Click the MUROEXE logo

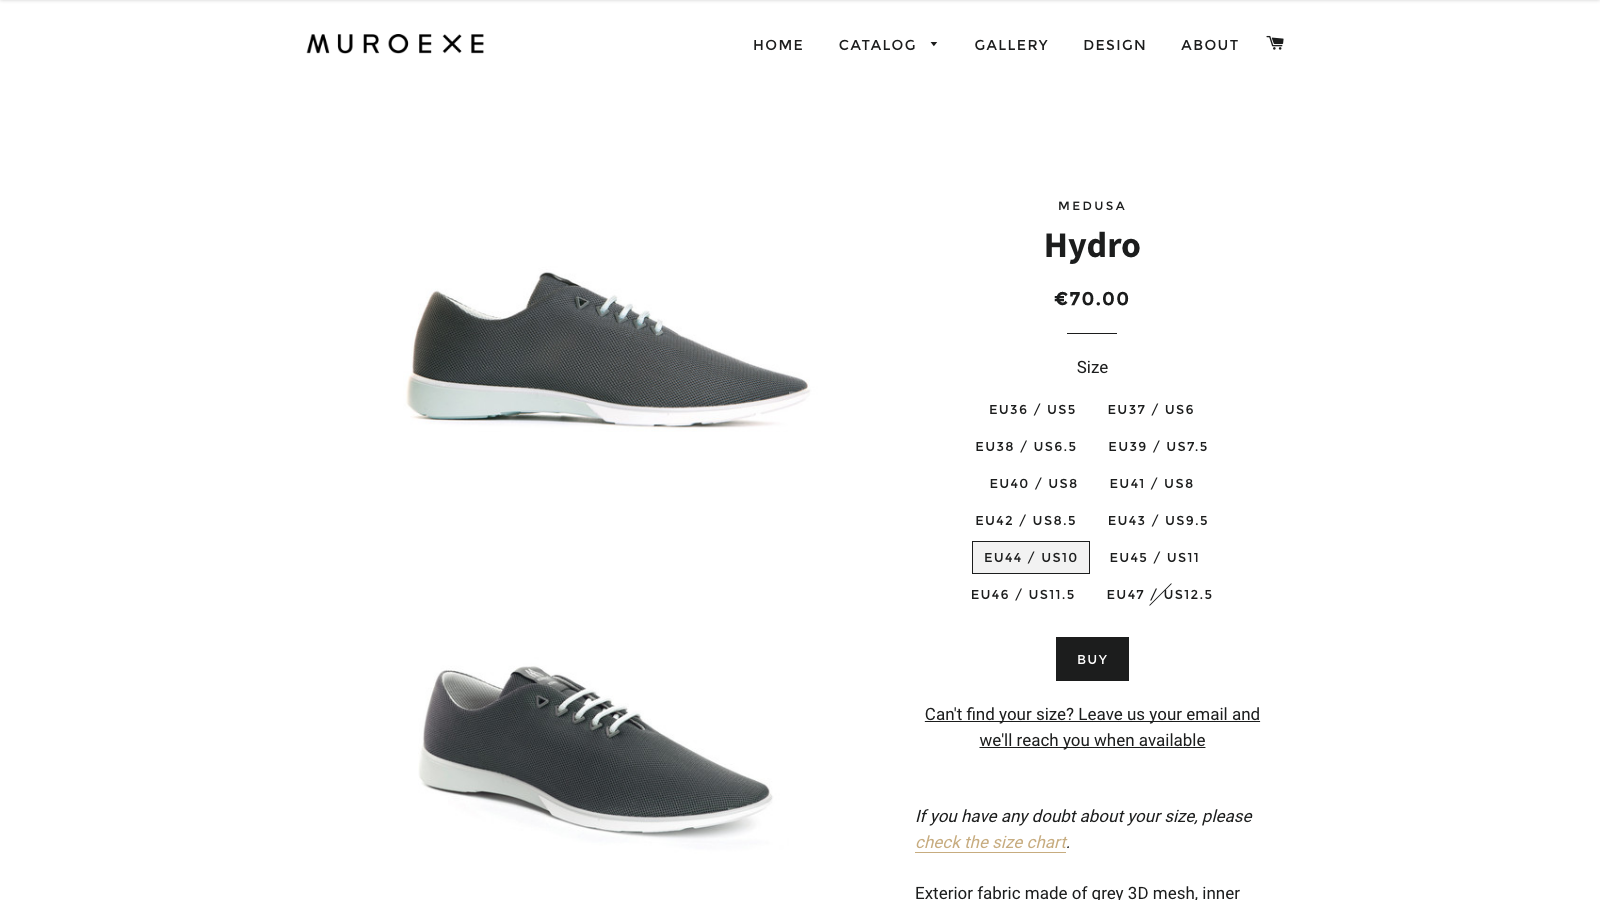click(x=396, y=44)
